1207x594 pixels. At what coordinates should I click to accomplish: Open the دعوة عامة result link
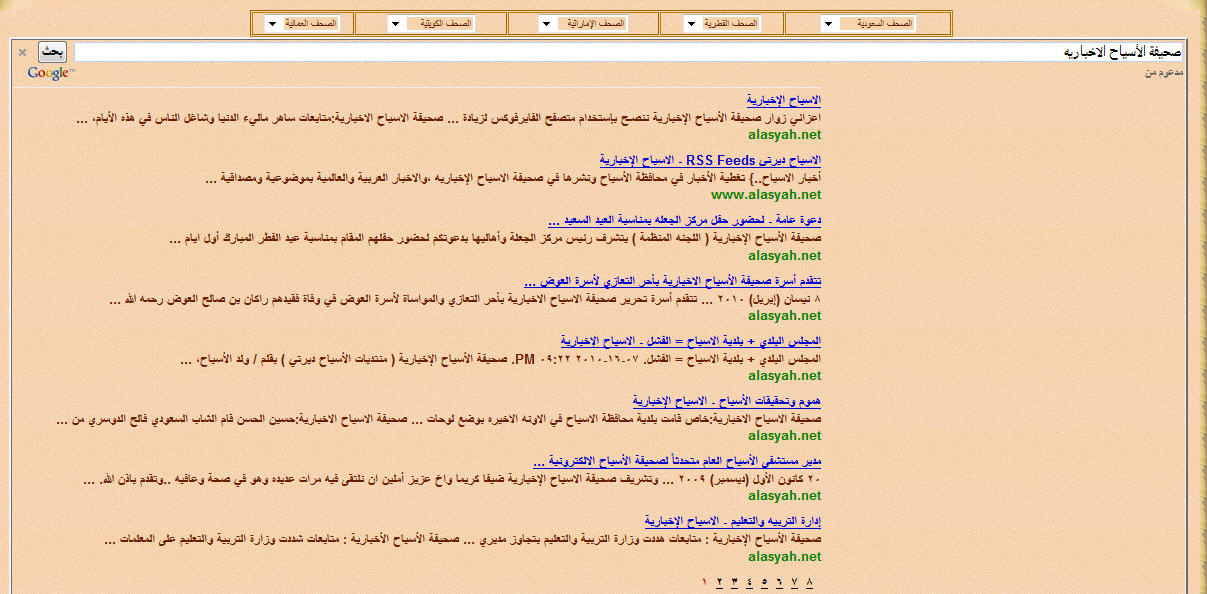point(685,220)
